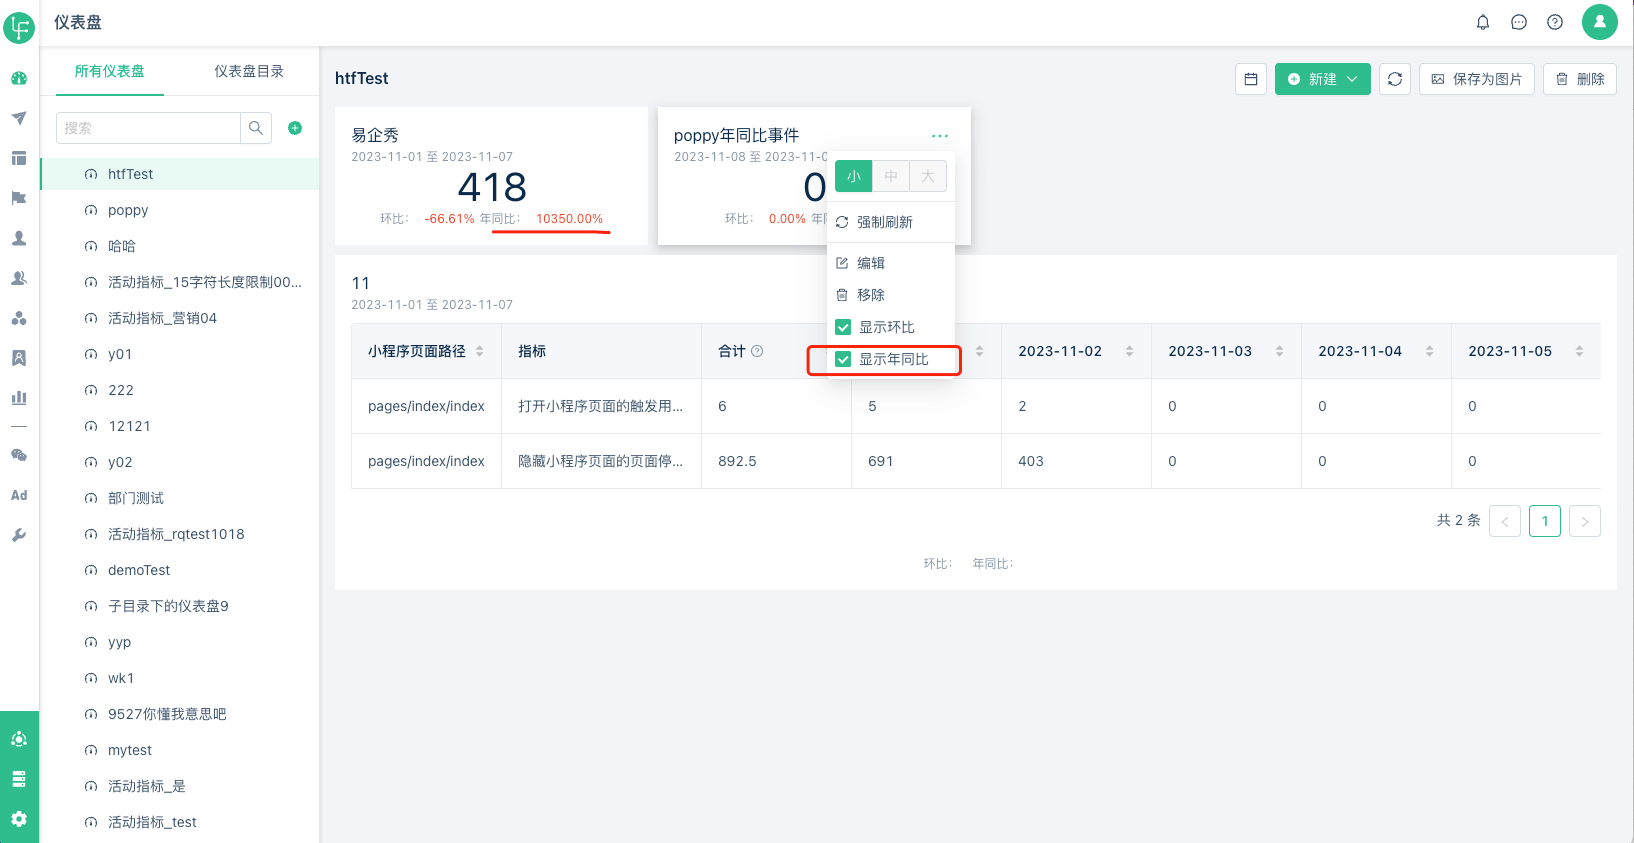1634x843 pixels.
Task: Expand the 新建 dropdown button
Action: pyautogui.click(x=1322, y=79)
